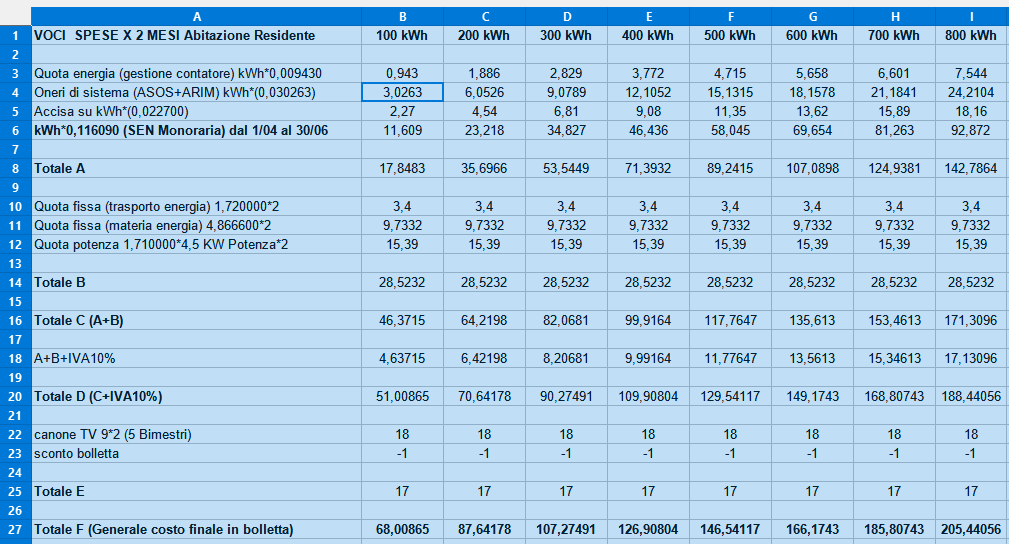Select row 27 header
The image size is (1009, 544).
click(15, 530)
